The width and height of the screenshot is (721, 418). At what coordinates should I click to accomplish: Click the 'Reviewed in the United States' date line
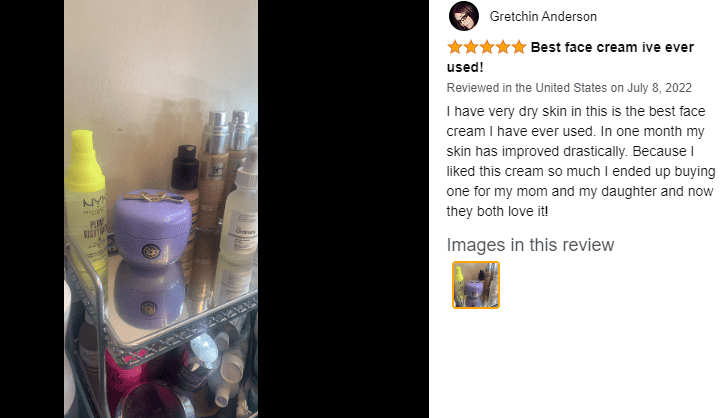[x=569, y=88]
